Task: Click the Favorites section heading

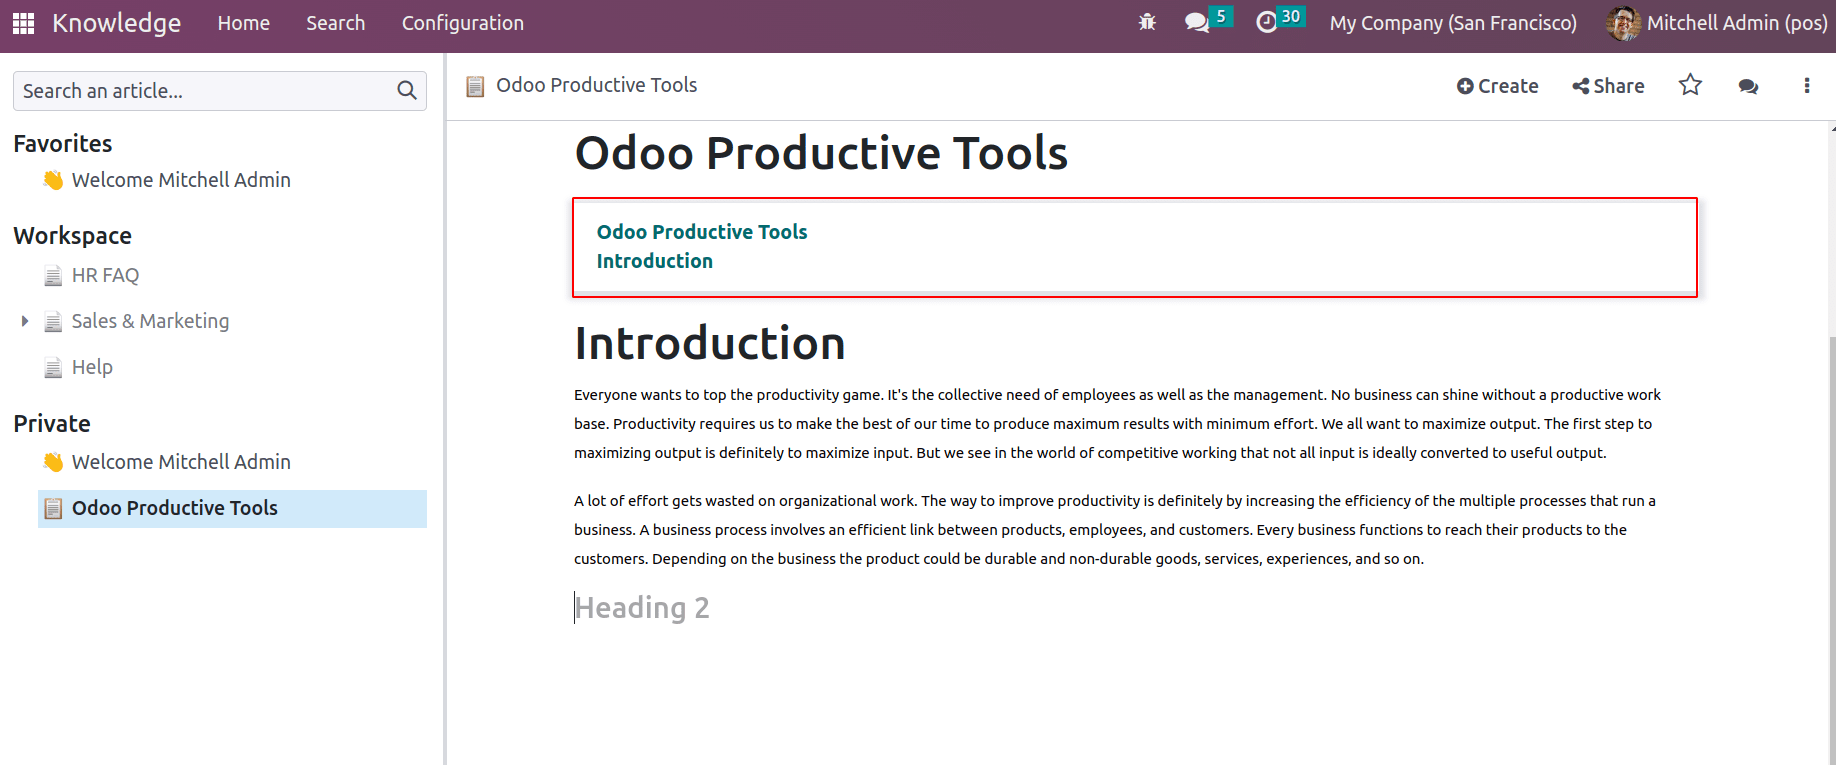Action: coord(62,144)
